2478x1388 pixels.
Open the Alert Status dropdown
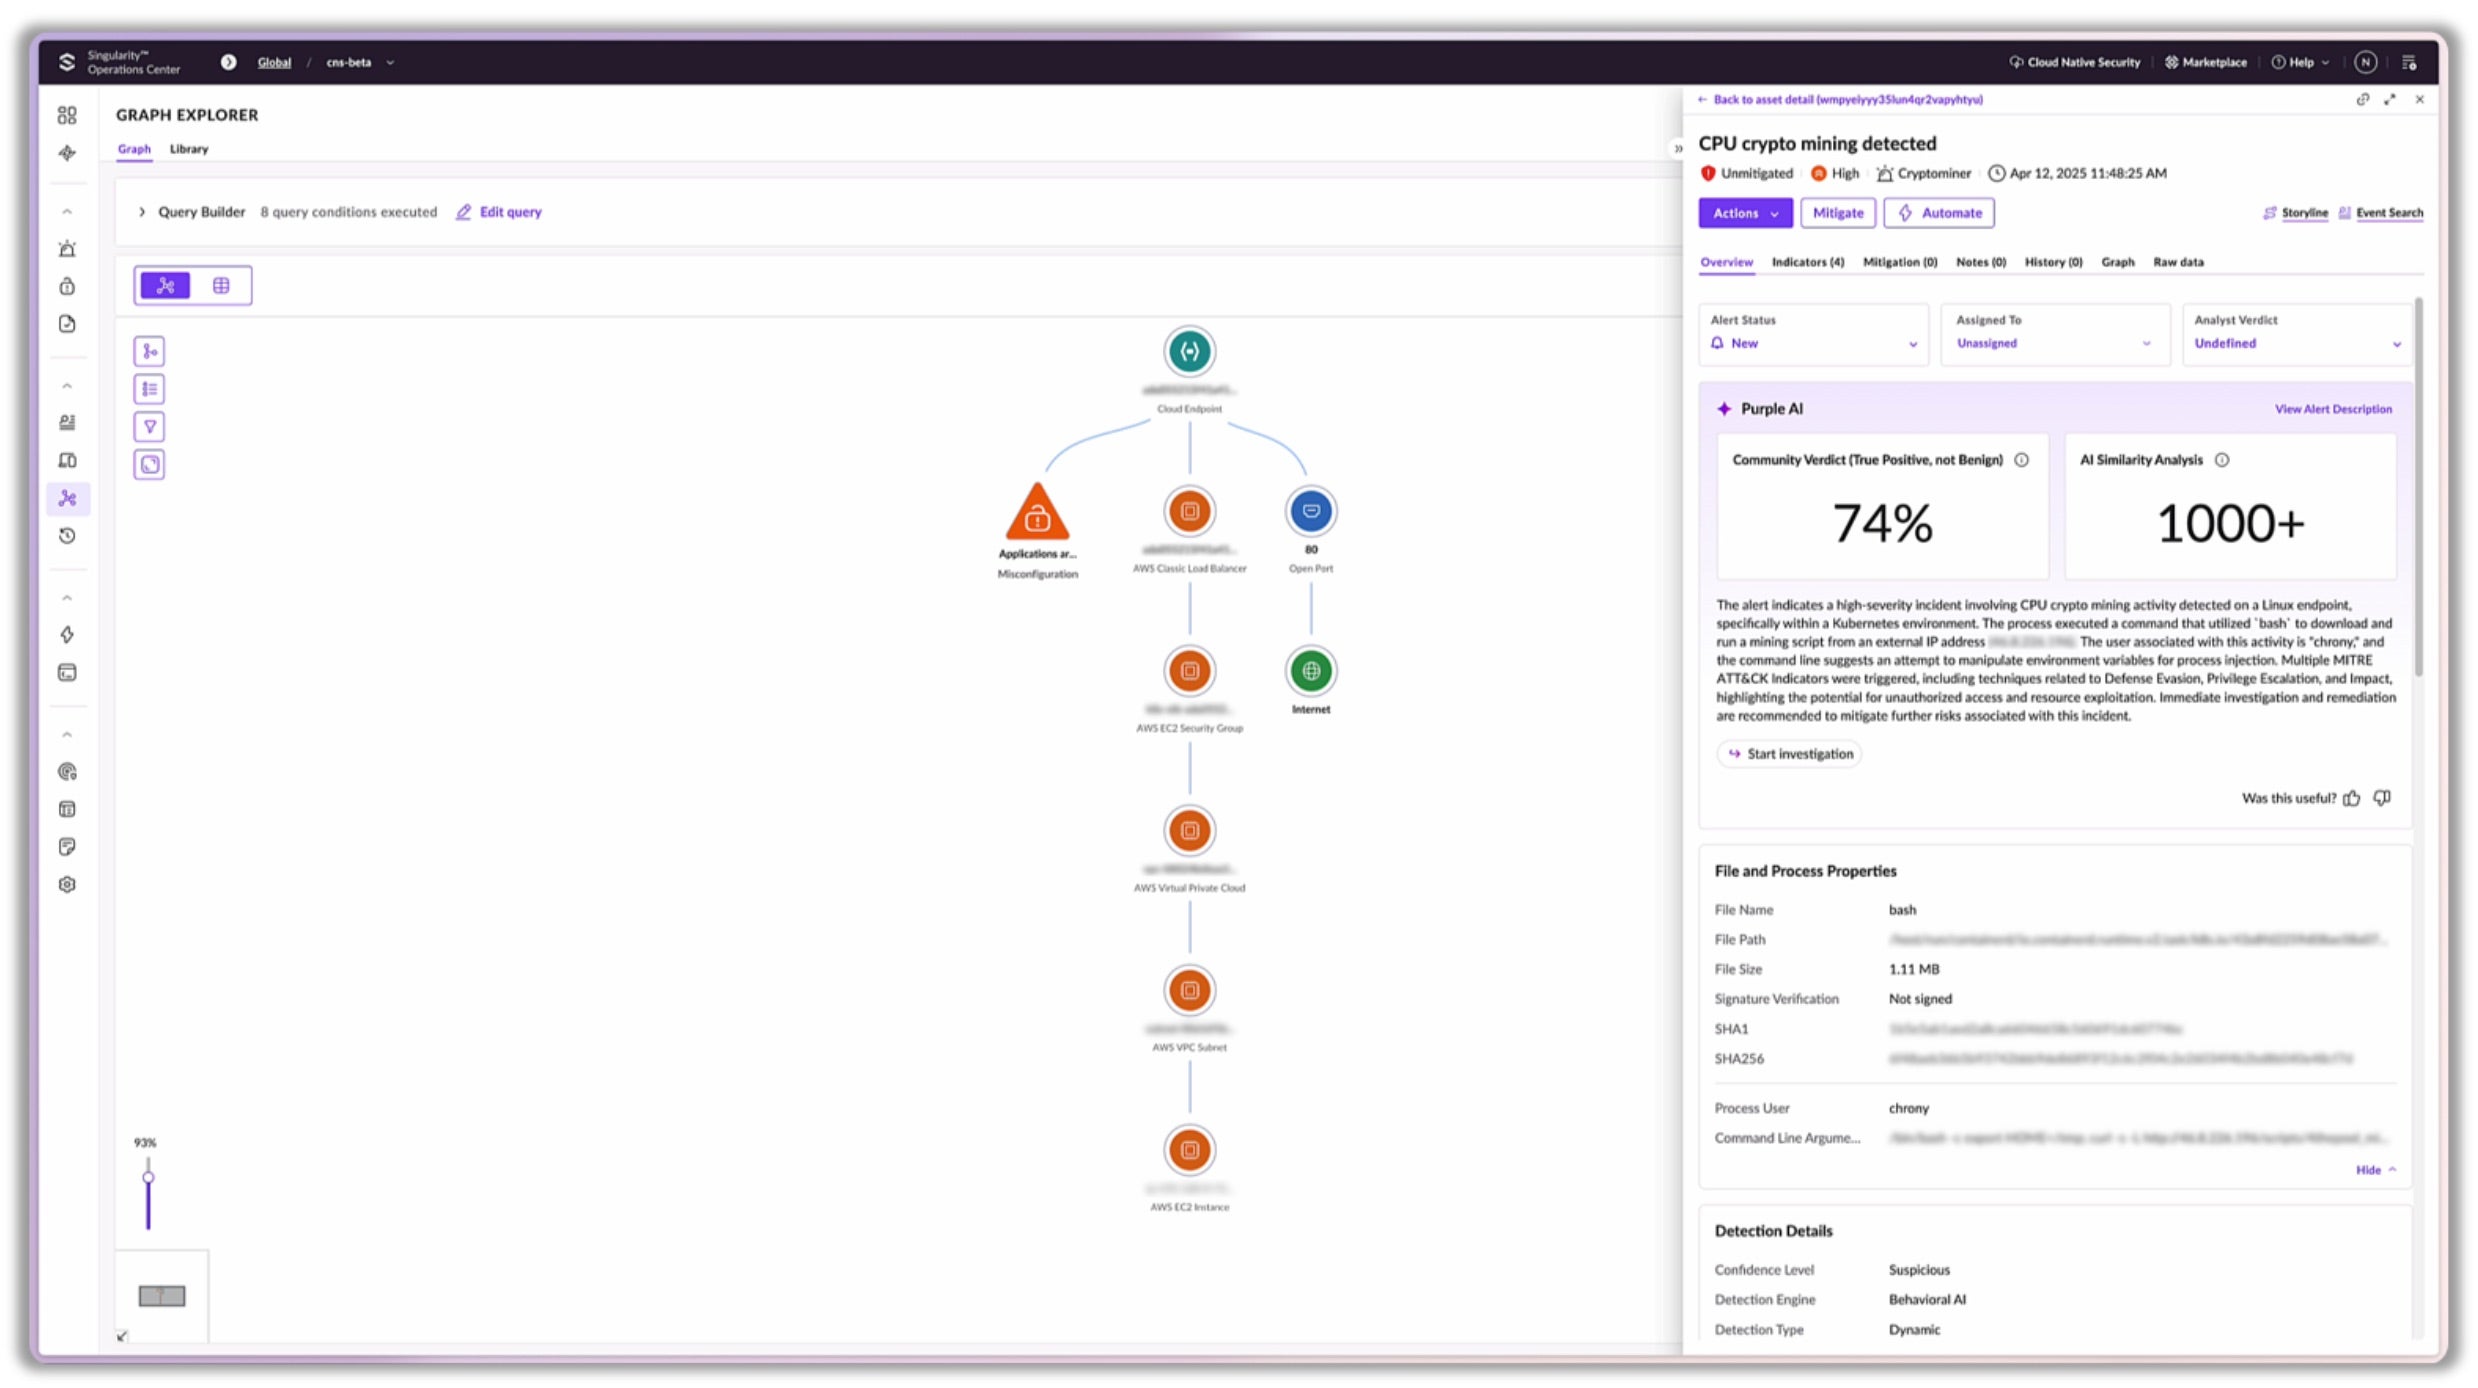pyautogui.click(x=1813, y=343)
